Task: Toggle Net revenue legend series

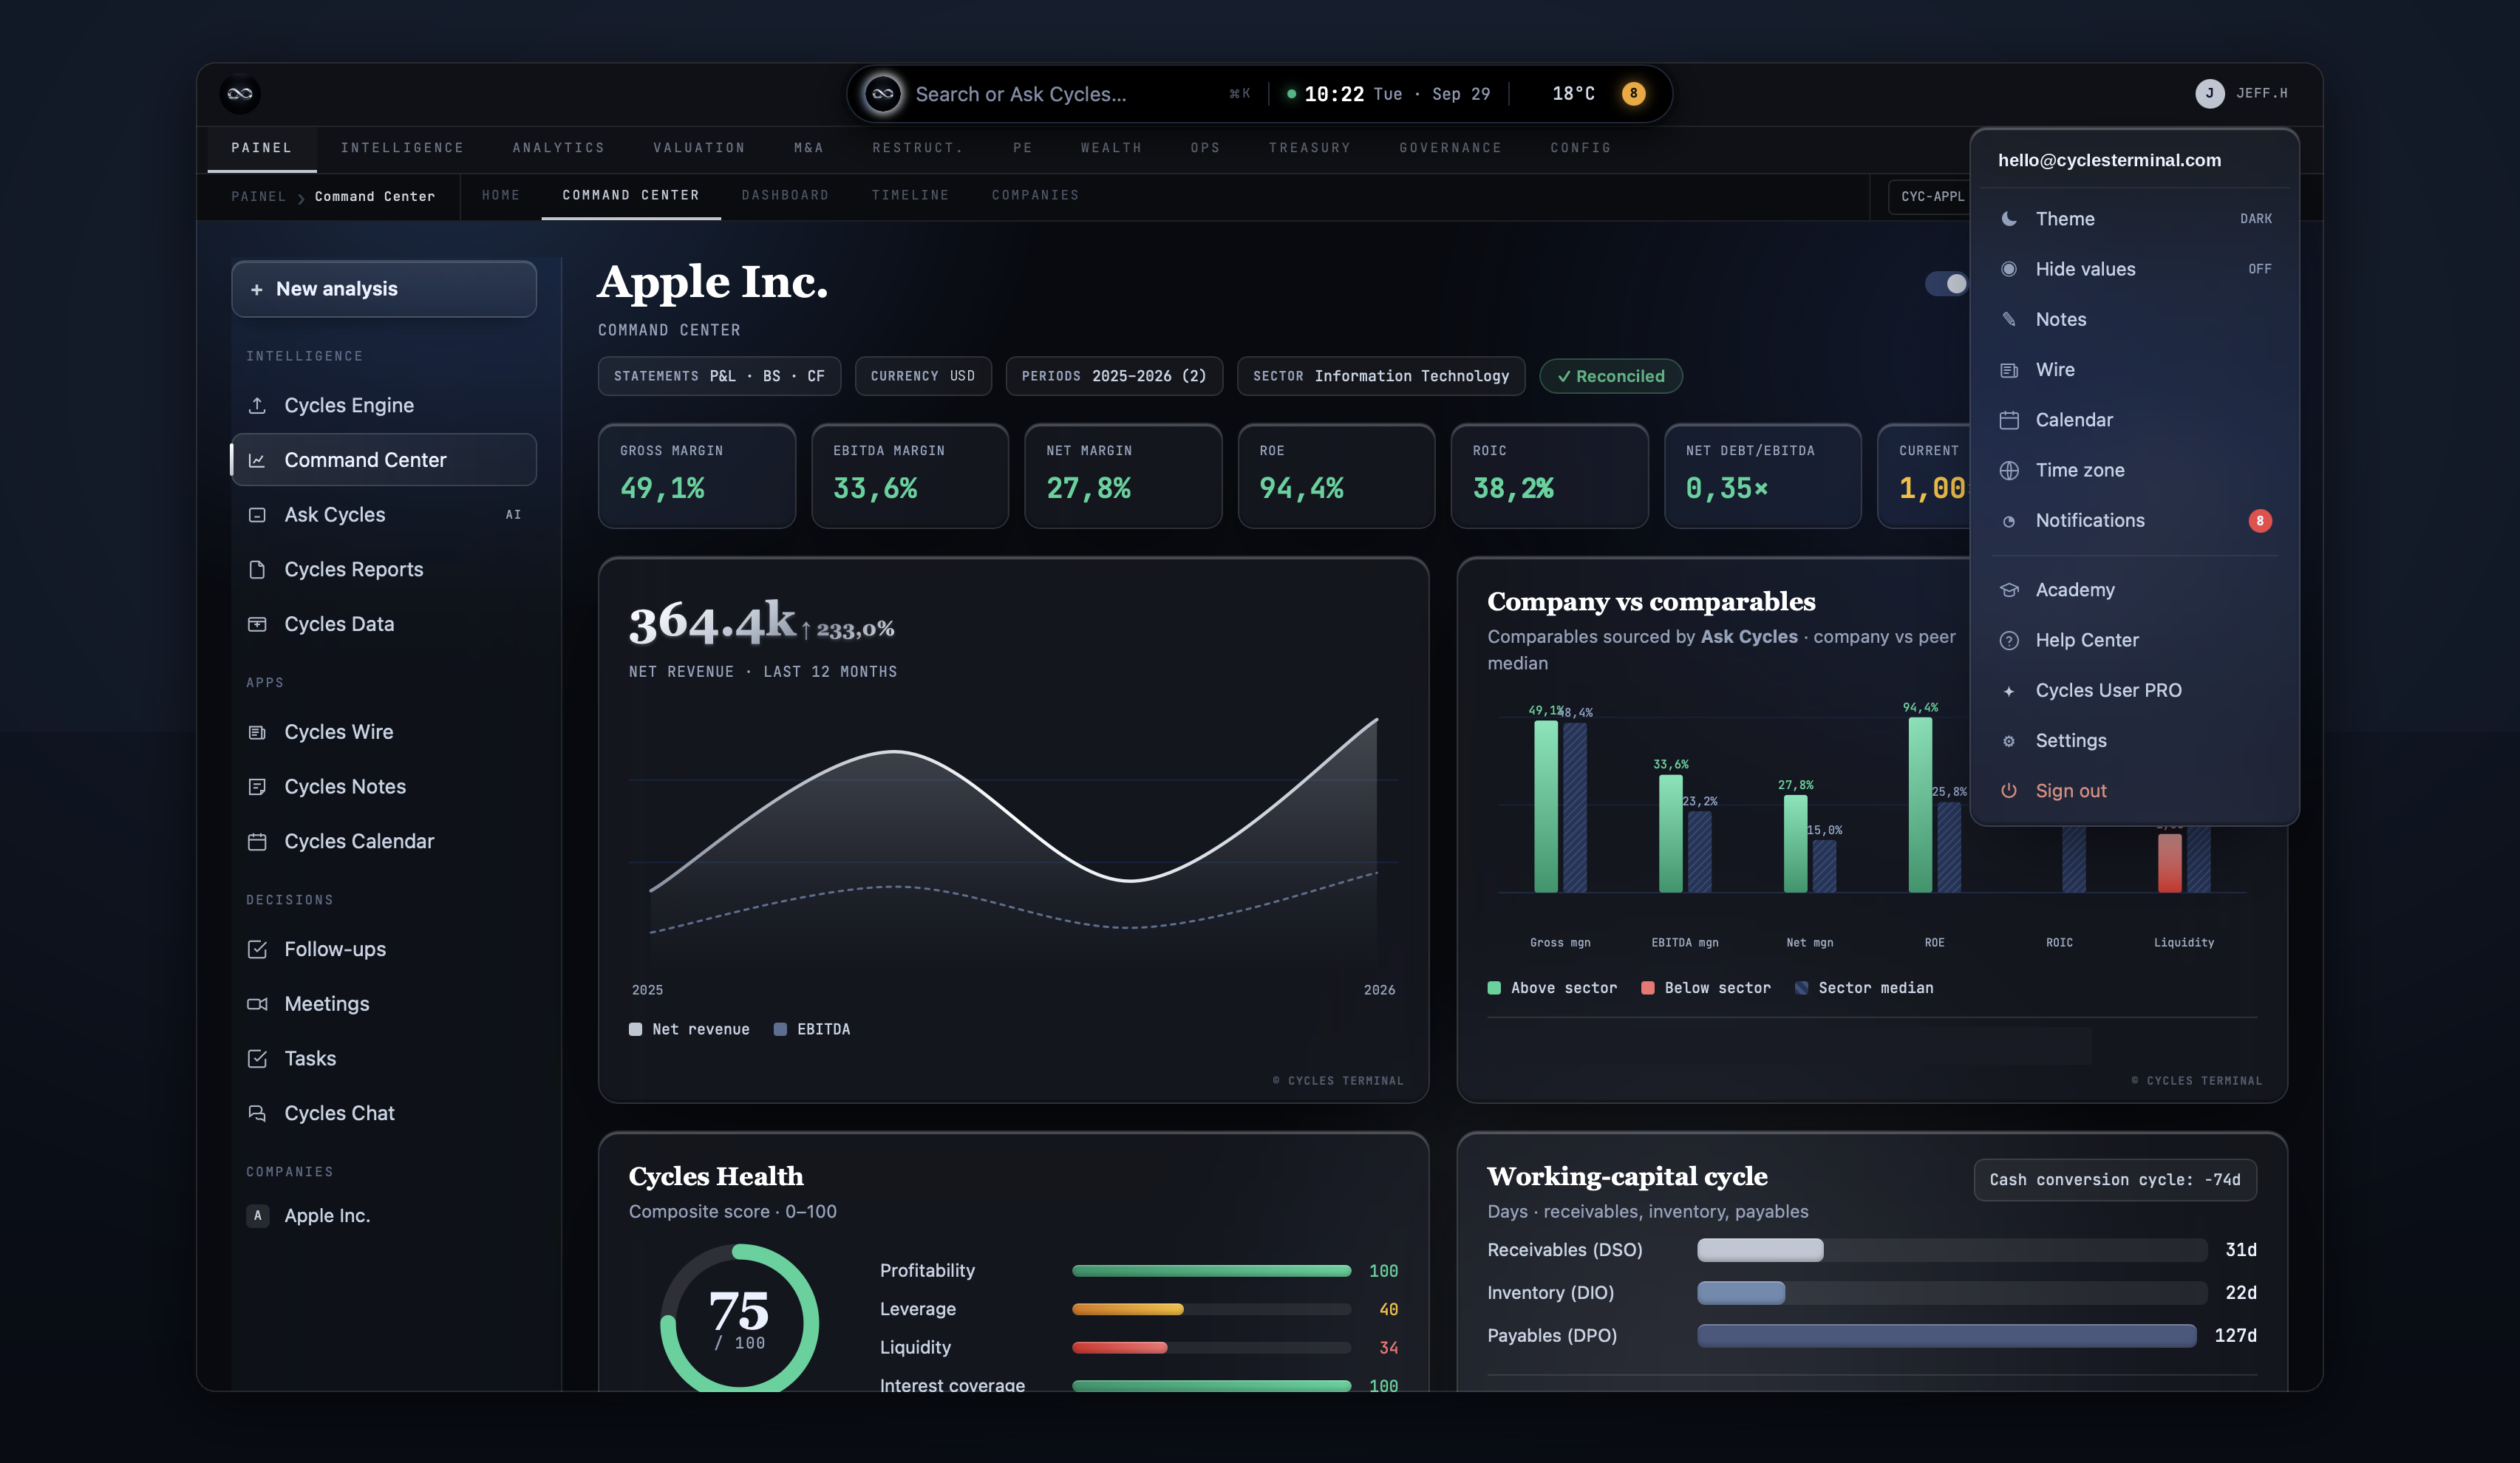Action: 689,1029
